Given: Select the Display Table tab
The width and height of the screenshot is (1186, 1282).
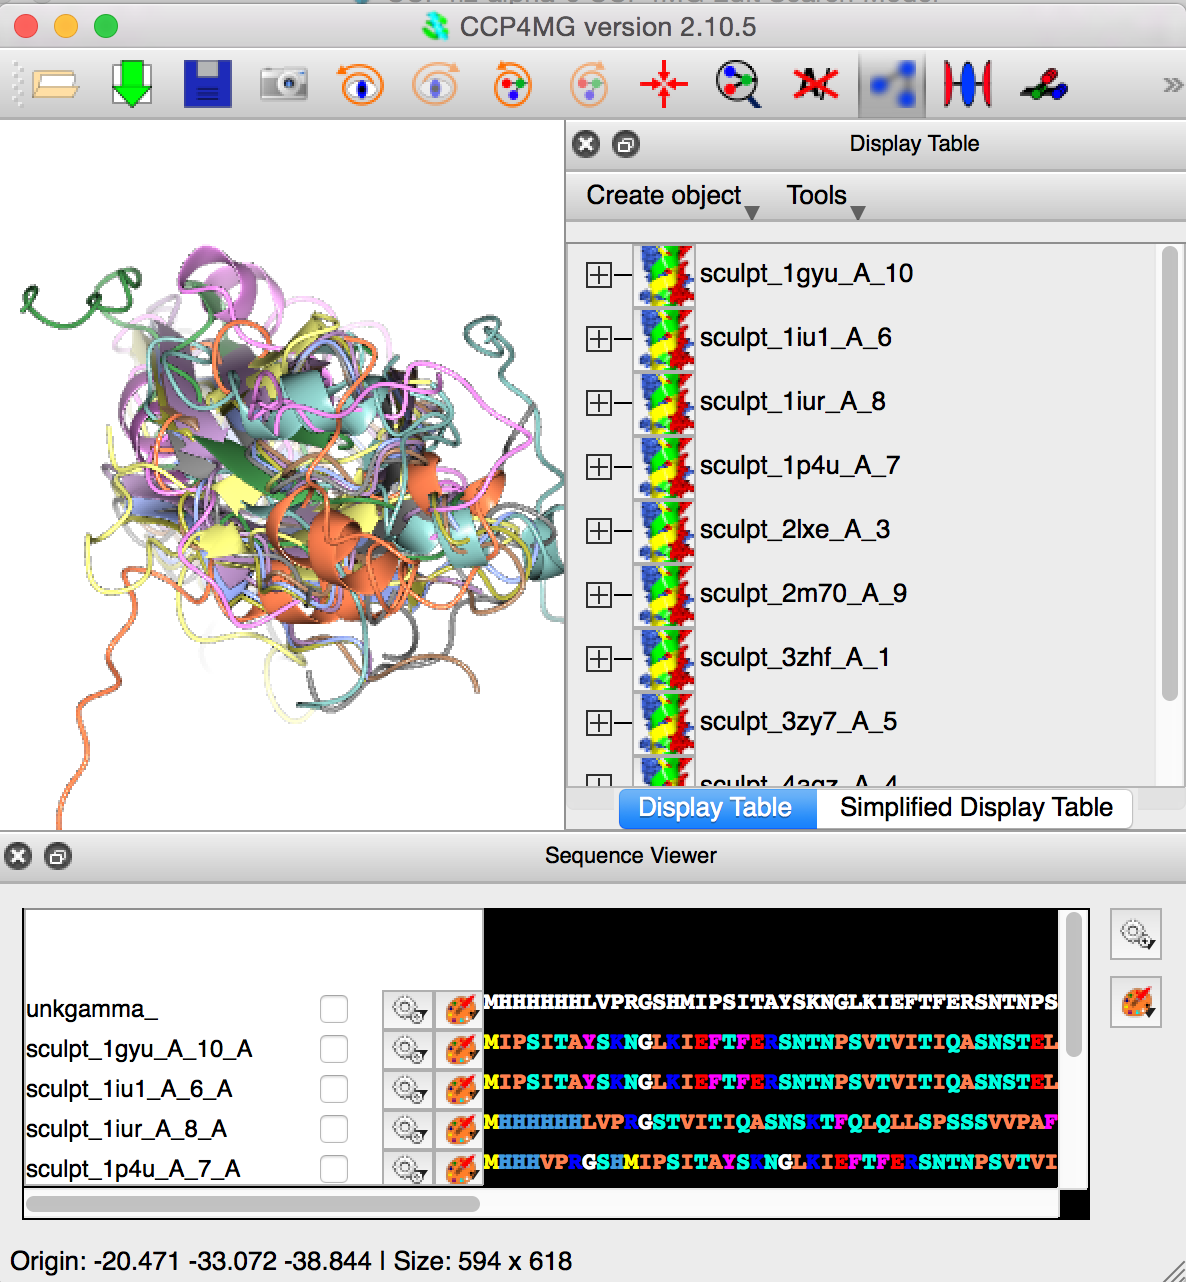Looking at the screenshot, I should [716, 808].
